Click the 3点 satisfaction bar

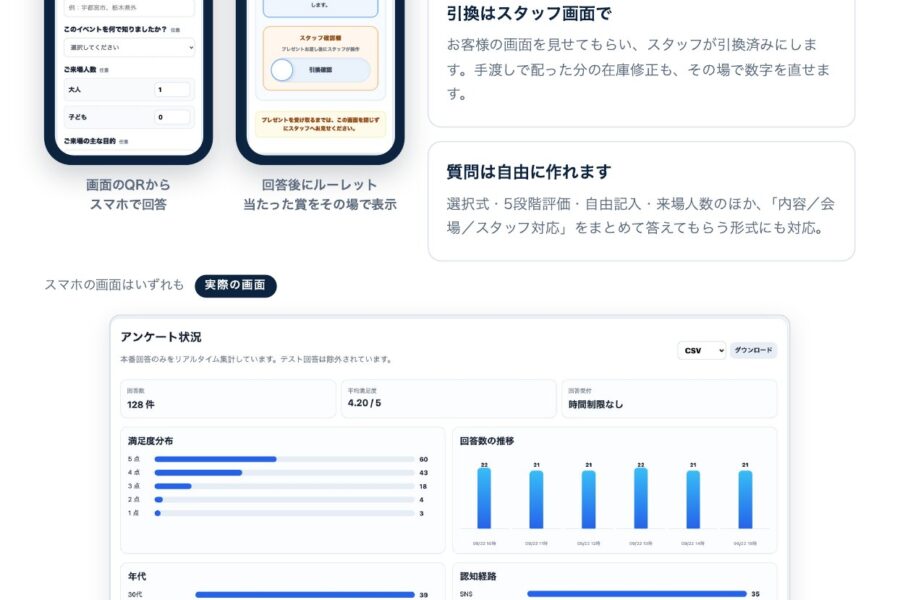point(284,486)
